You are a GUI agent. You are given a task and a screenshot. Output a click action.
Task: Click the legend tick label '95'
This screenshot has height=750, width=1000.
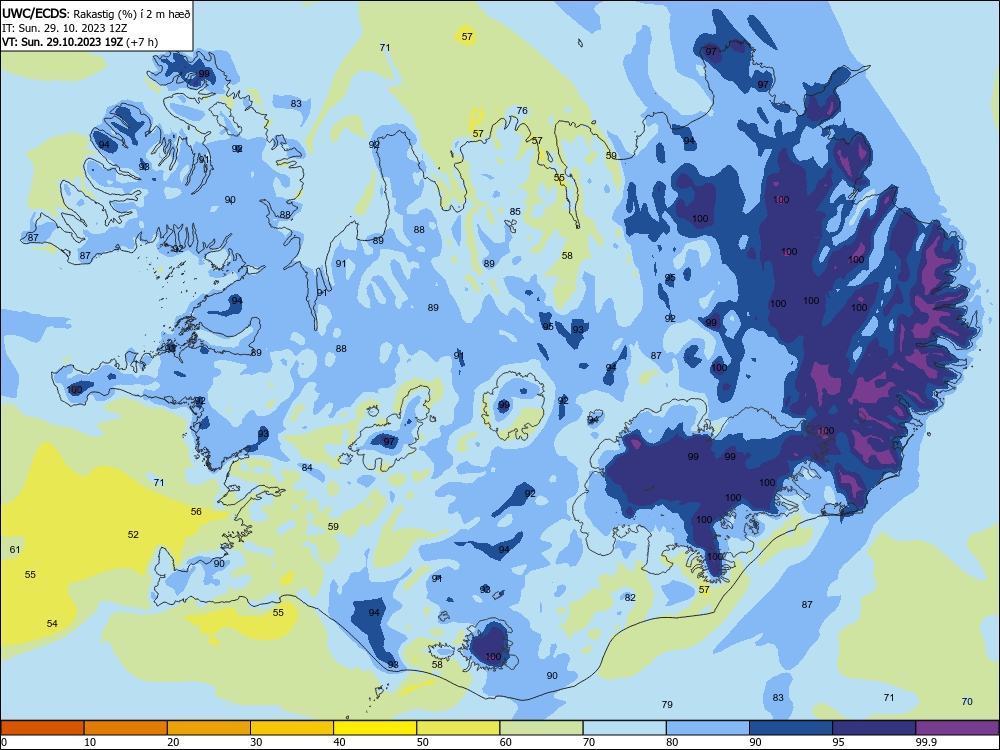click(x=839, y=742)
